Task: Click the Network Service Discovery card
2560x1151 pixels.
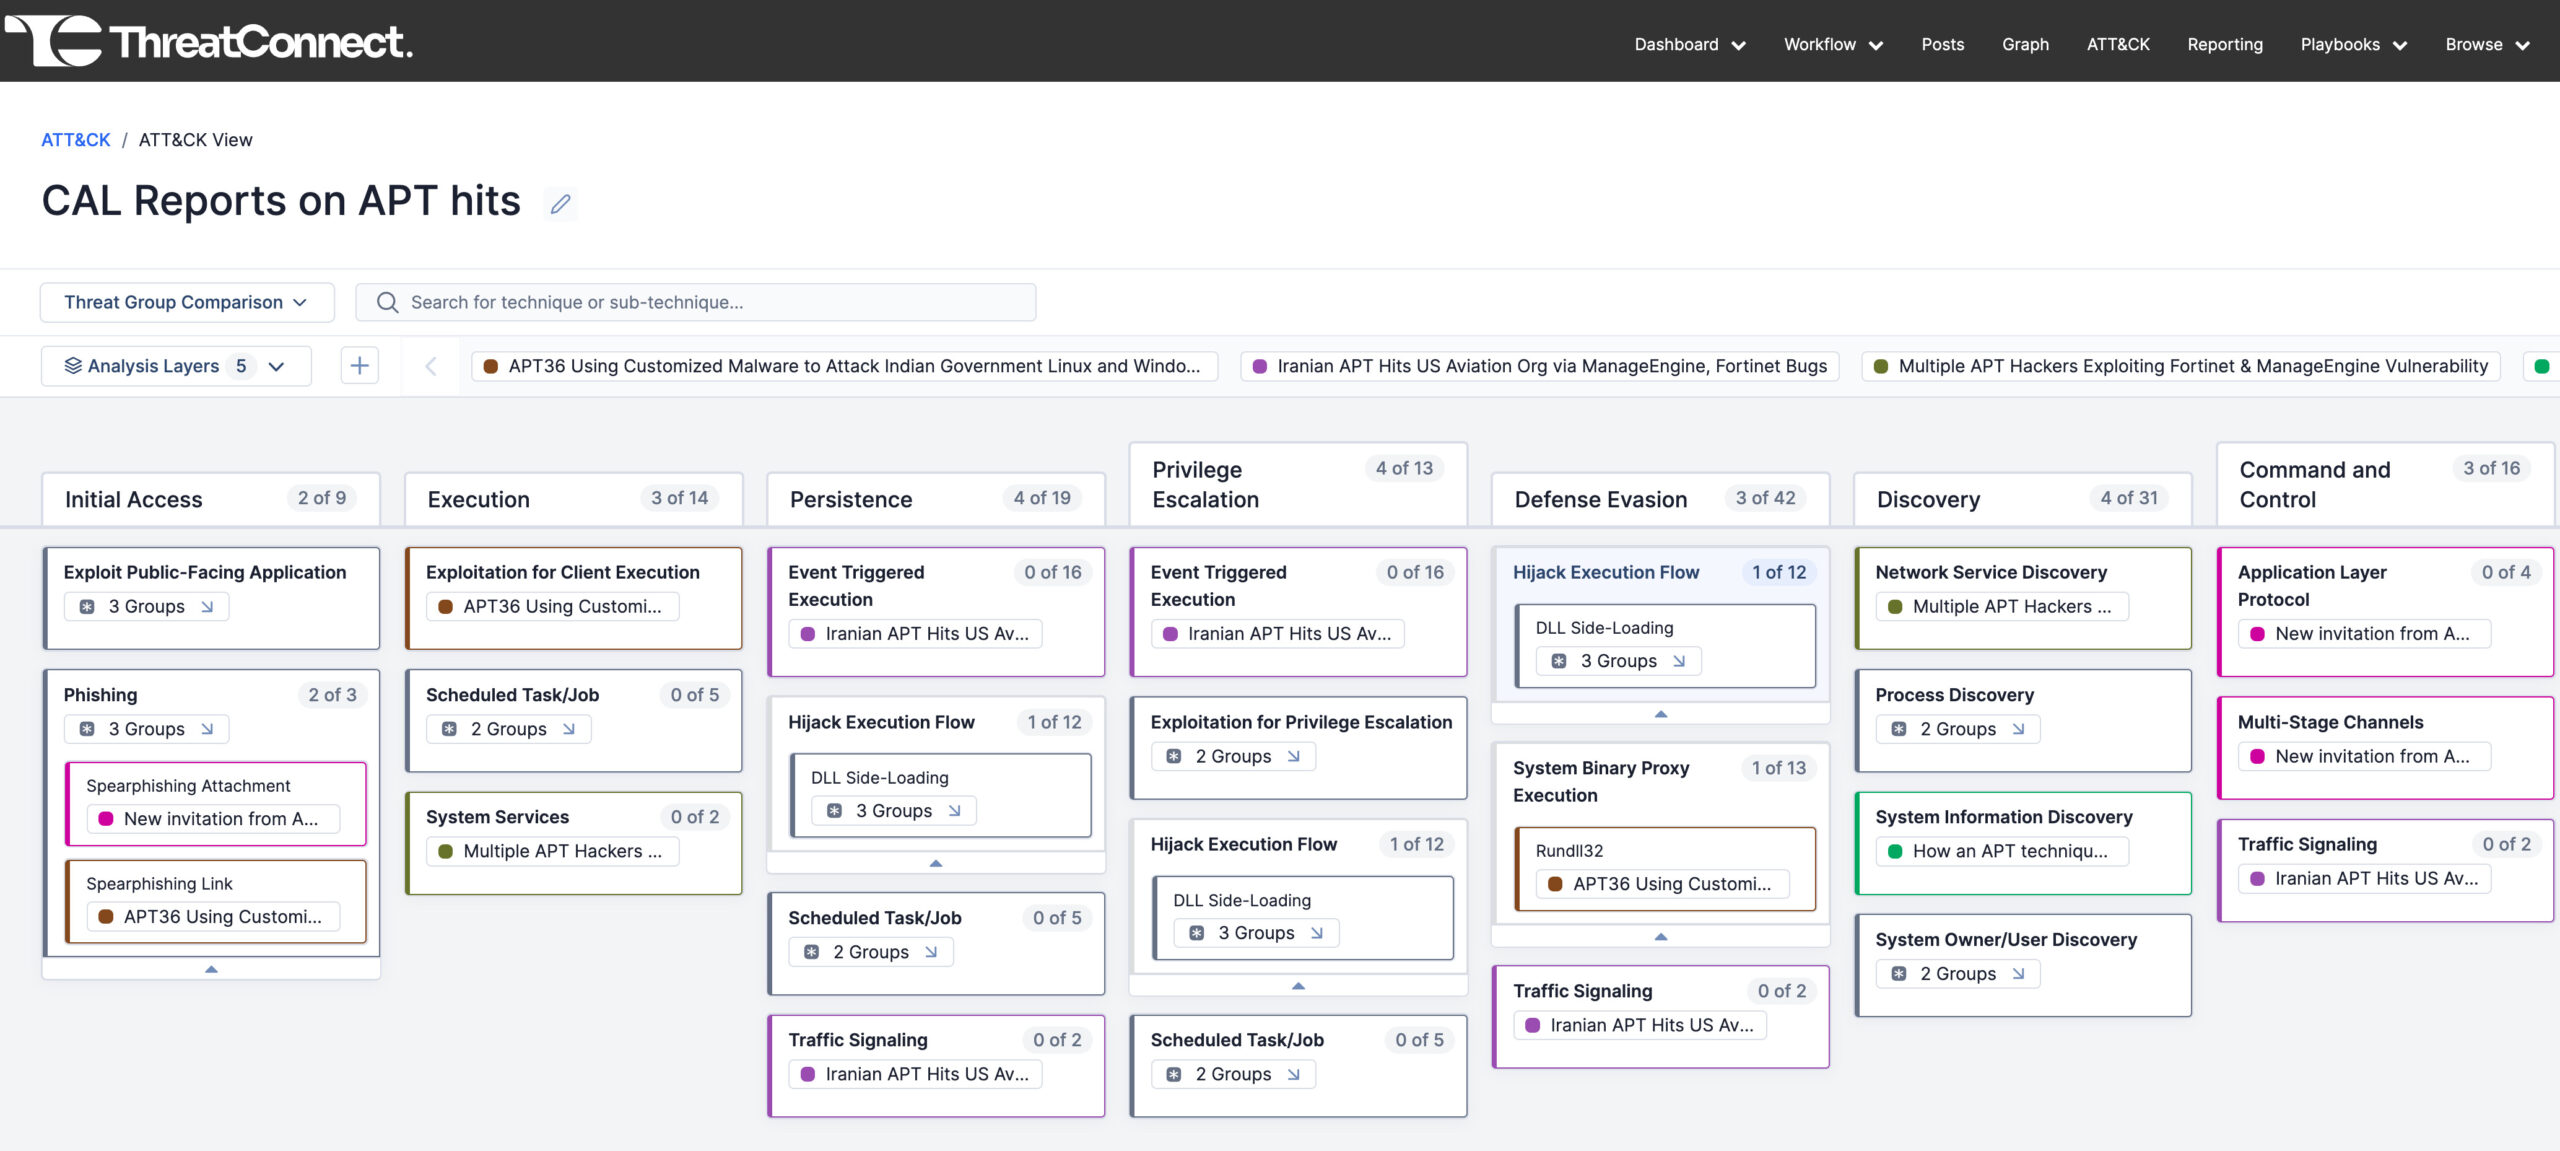Action: 2023,598
